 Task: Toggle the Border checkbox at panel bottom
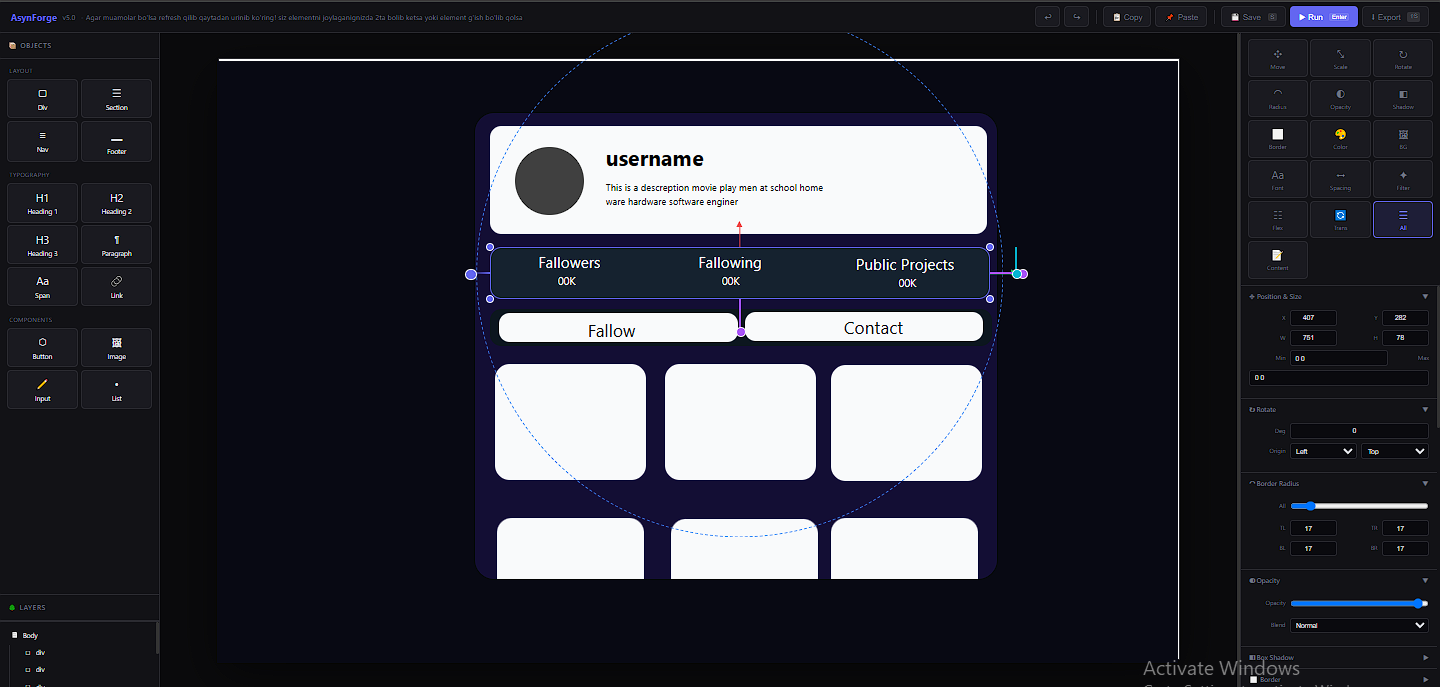click(x=1254, y=680)
